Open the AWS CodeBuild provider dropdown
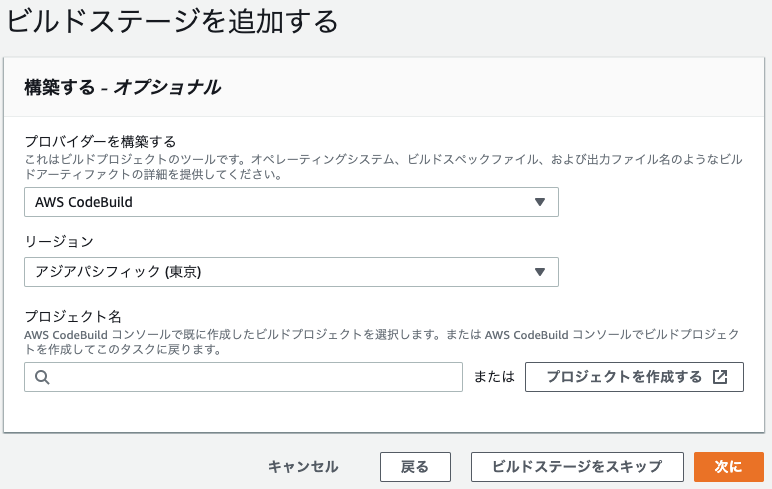Screen dimensions: 772x489 pyautogui.click(x=291, y=202)
